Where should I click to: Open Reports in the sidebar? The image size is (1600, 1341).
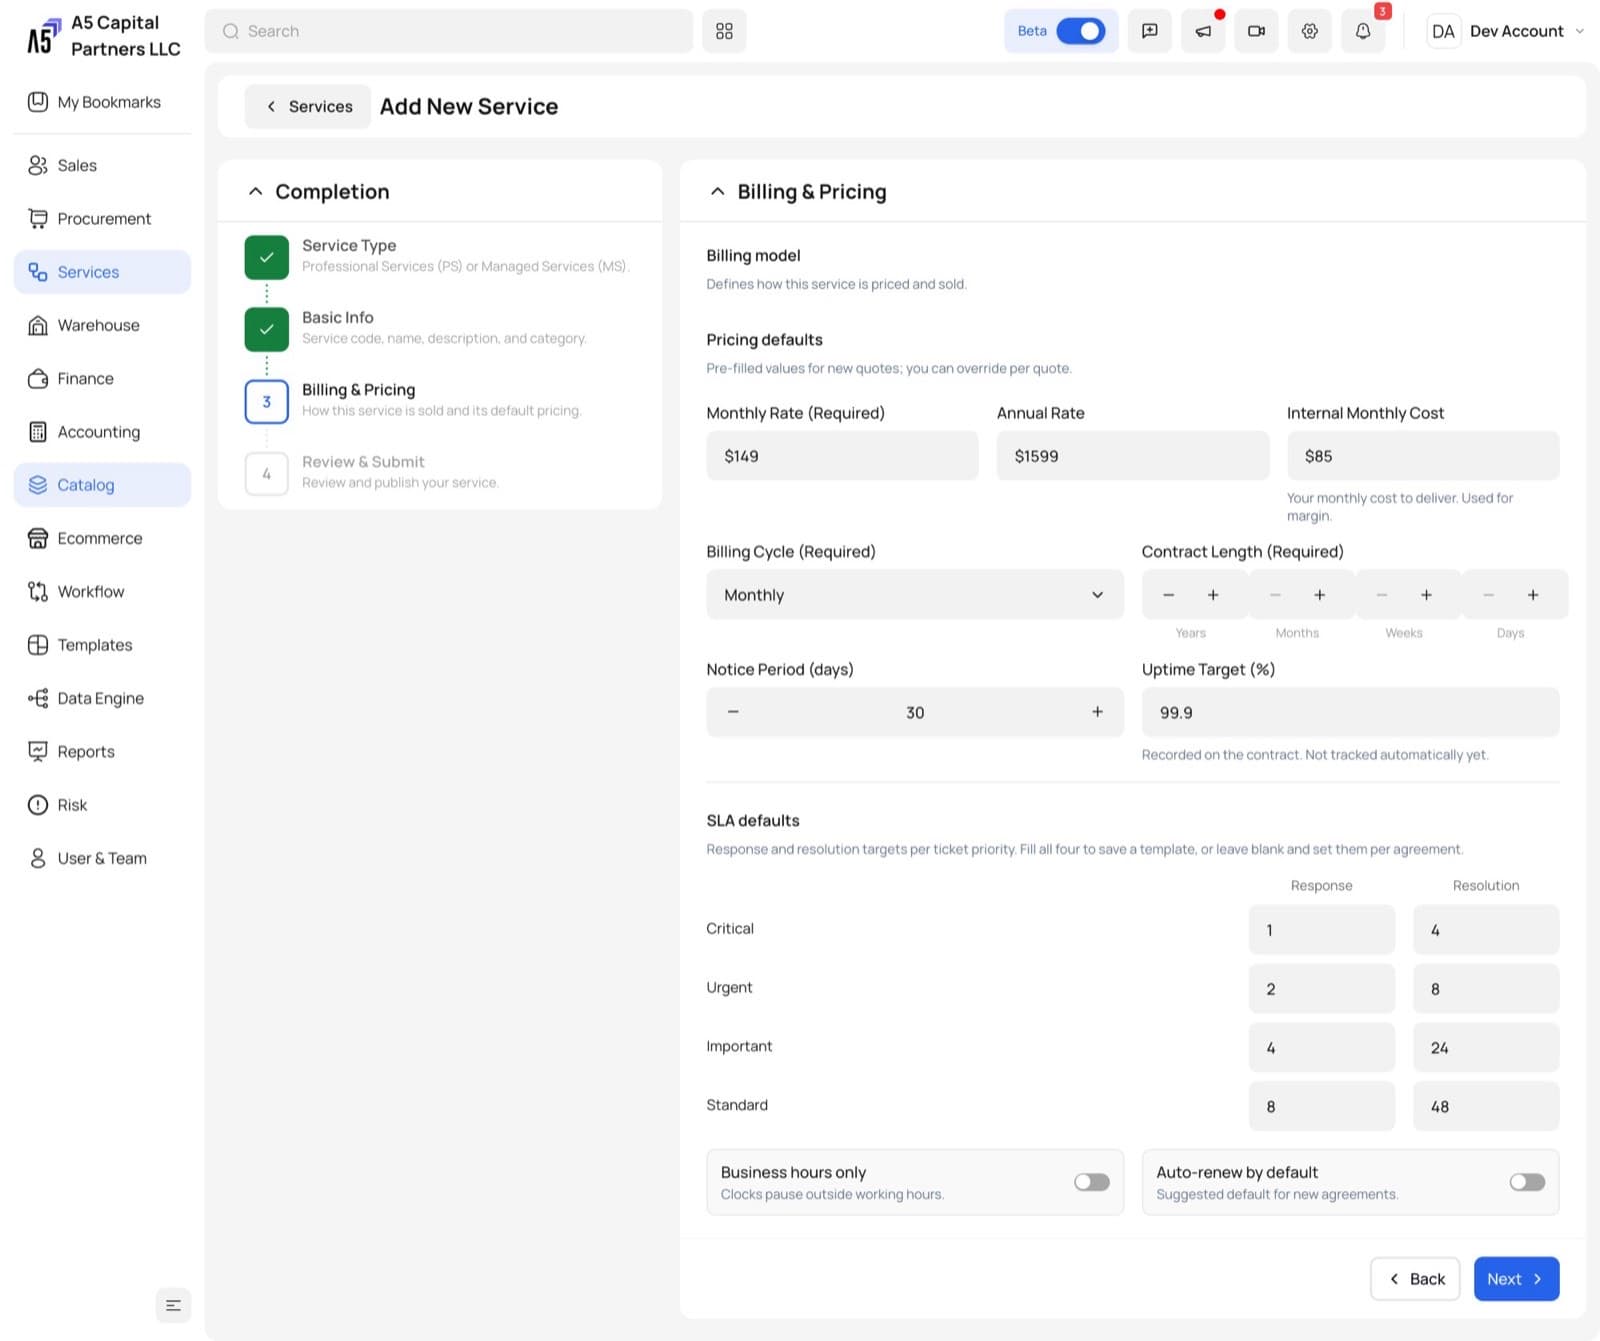[102, 751]
